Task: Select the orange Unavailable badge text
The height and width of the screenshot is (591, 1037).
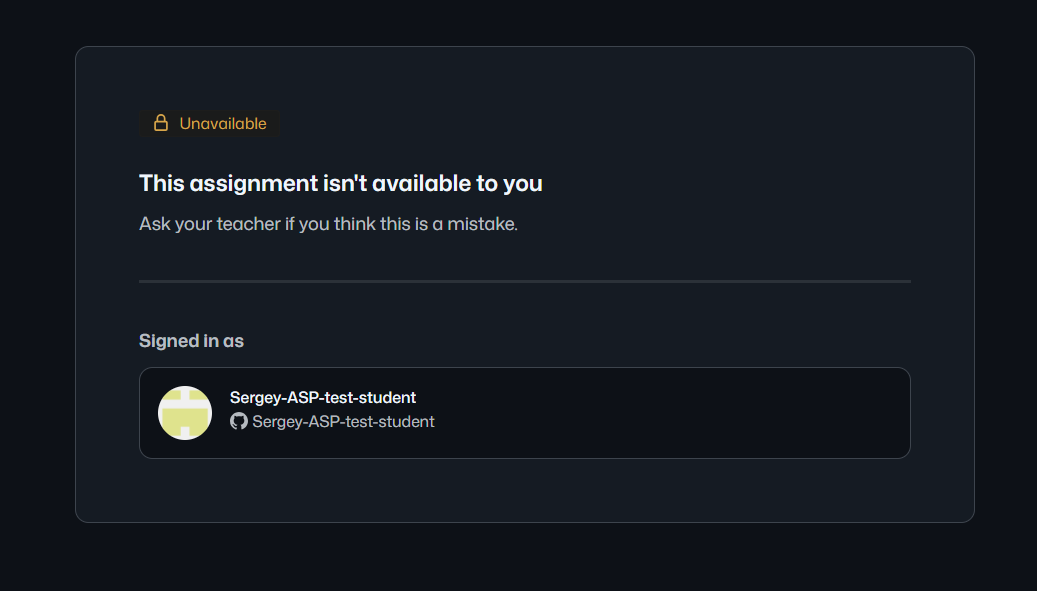Action: (x=223, y=124)
